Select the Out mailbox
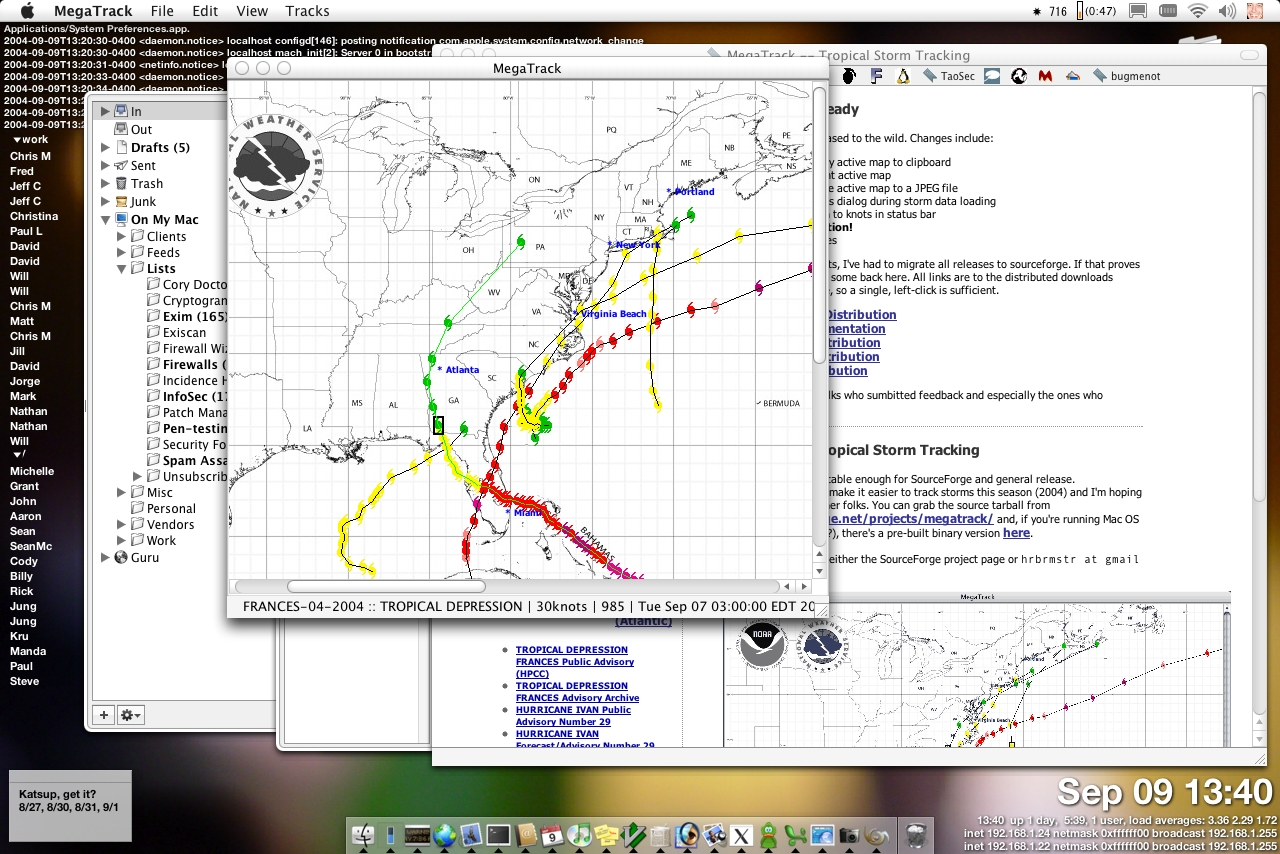 (141, 129)
